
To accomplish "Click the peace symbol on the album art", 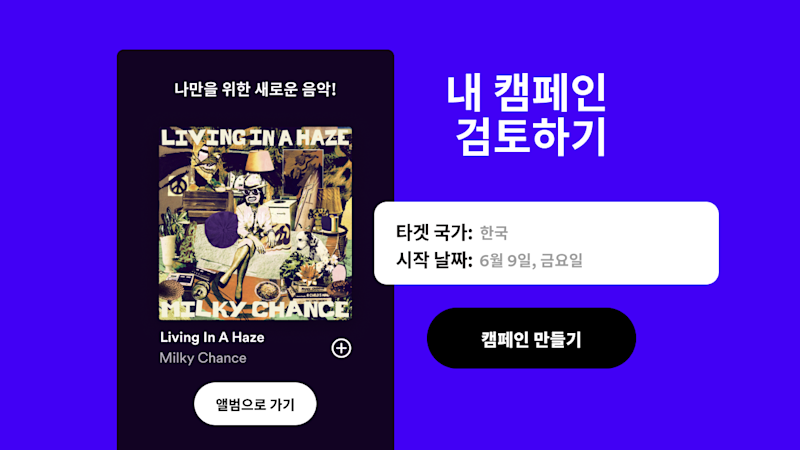I will pyautogui.click(x=178, y=186).
